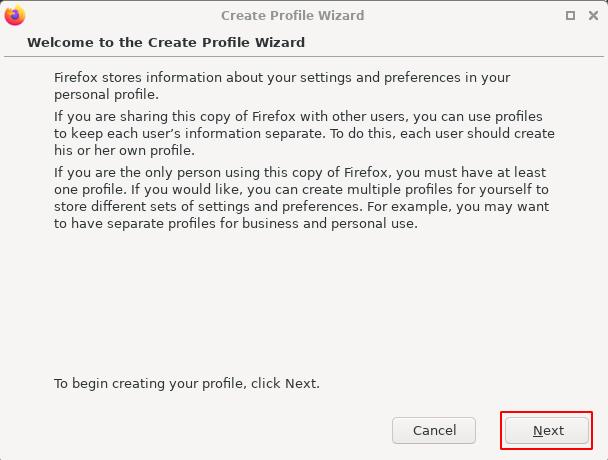Viewport: 608px width, 460px height.
Task: Click the line 'to have separate profiles for business'
Action: [236, 223]
